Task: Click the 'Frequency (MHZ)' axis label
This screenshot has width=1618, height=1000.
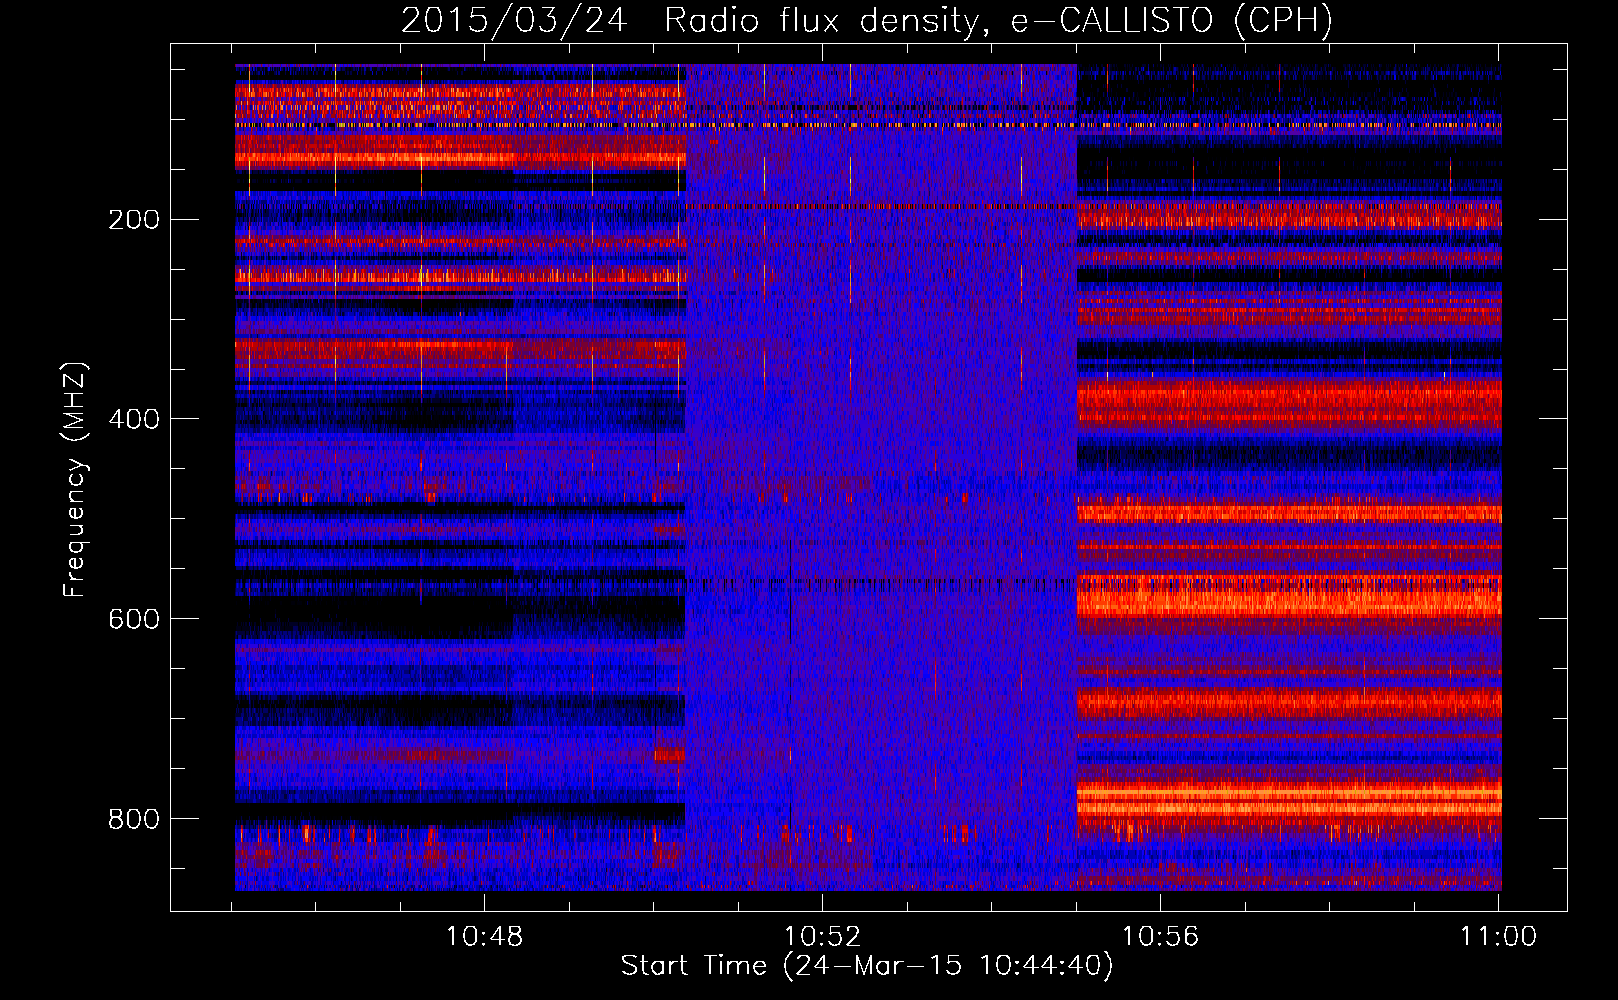Action: pos(75,480)
